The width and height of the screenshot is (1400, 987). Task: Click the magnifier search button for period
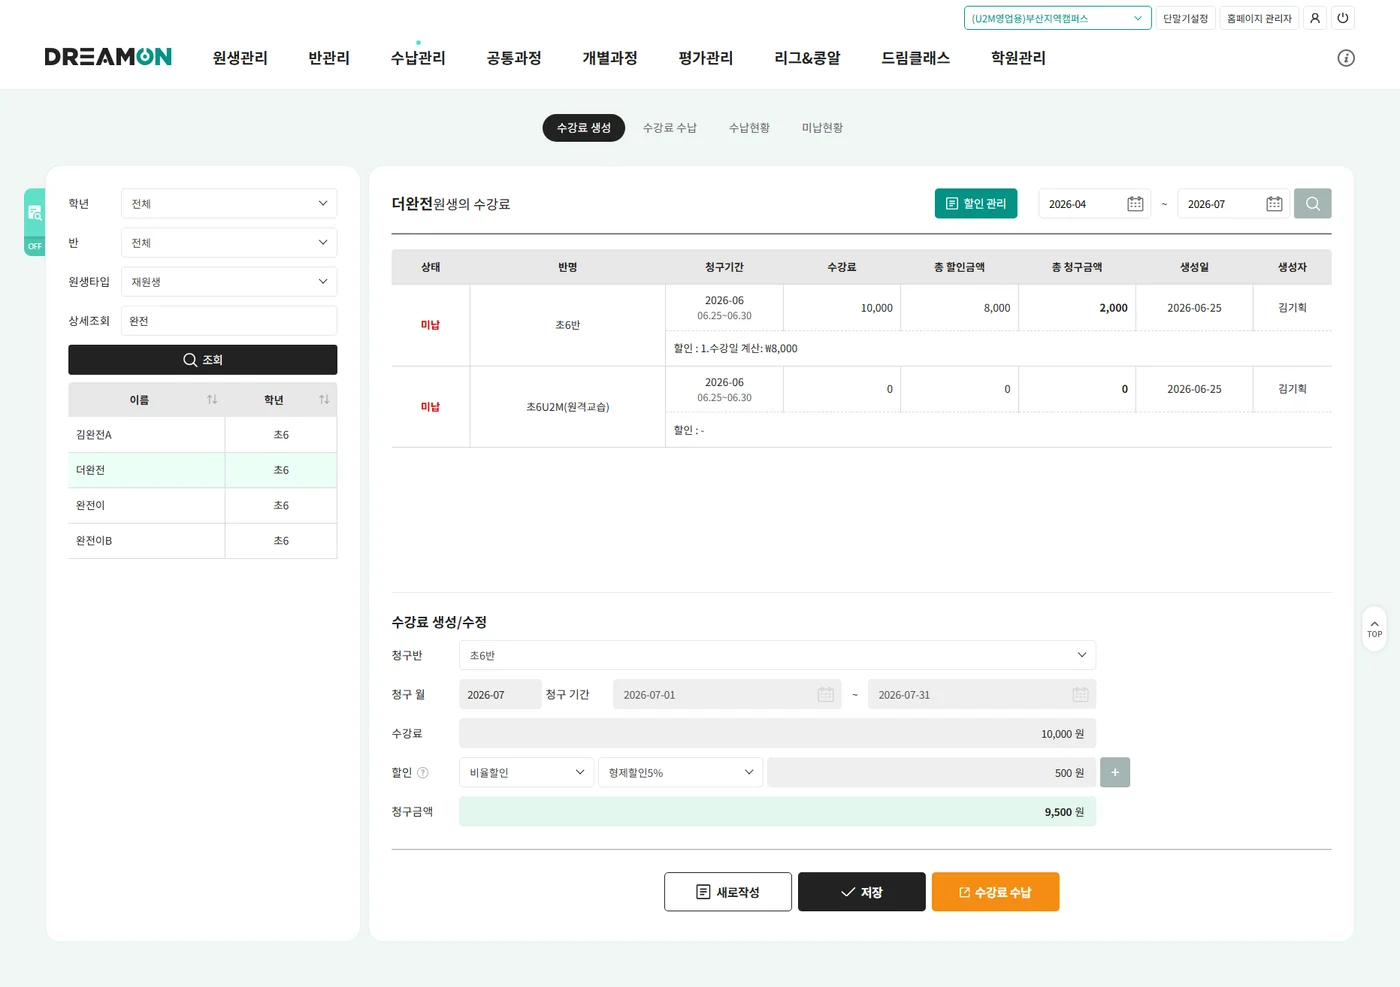[1312, 204]
